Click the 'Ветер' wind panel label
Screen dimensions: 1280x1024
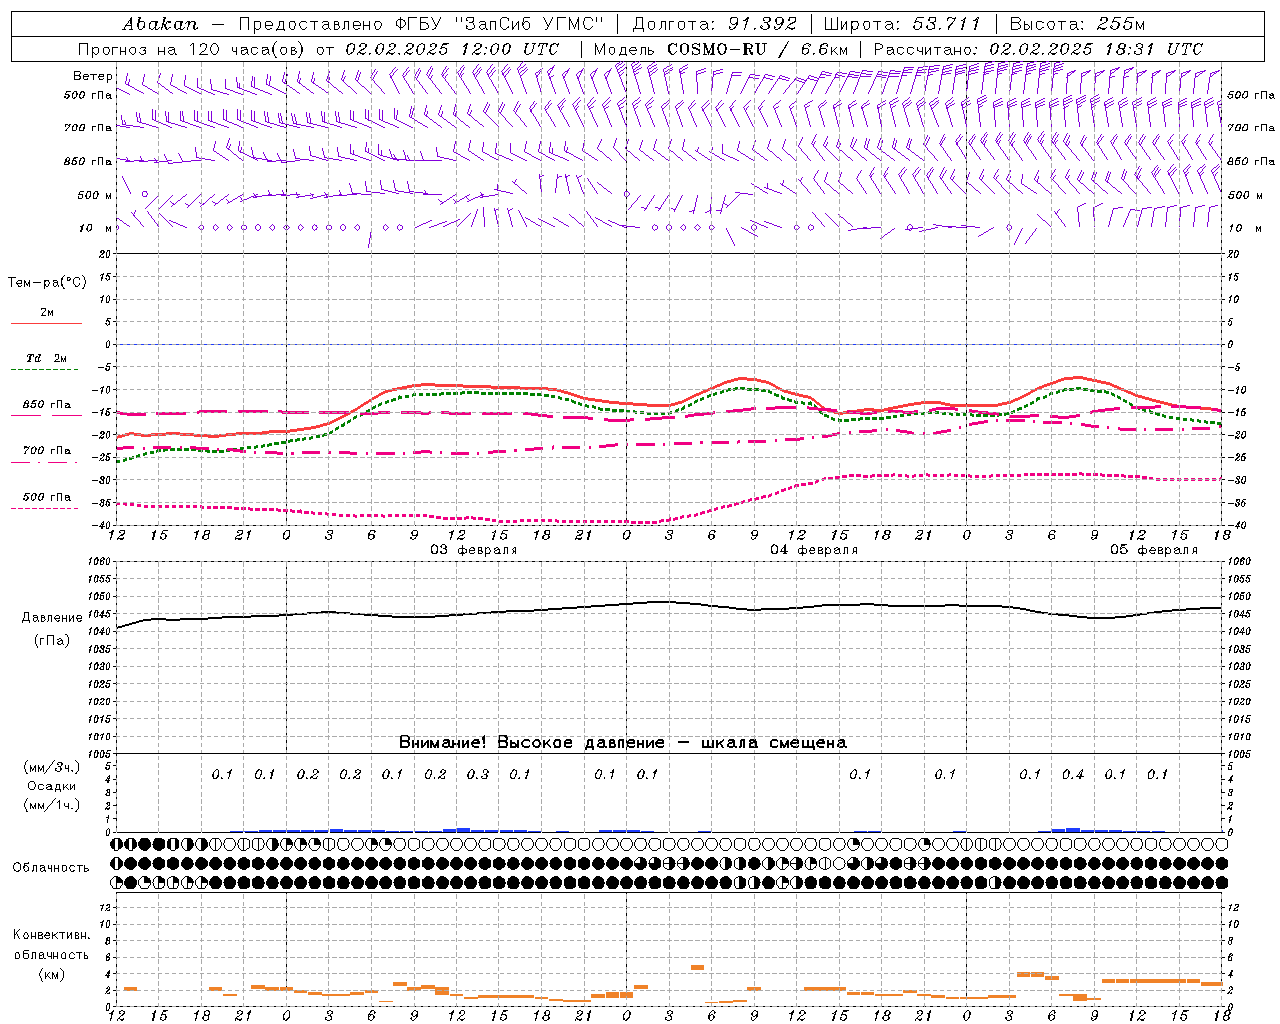click(93, 76)
